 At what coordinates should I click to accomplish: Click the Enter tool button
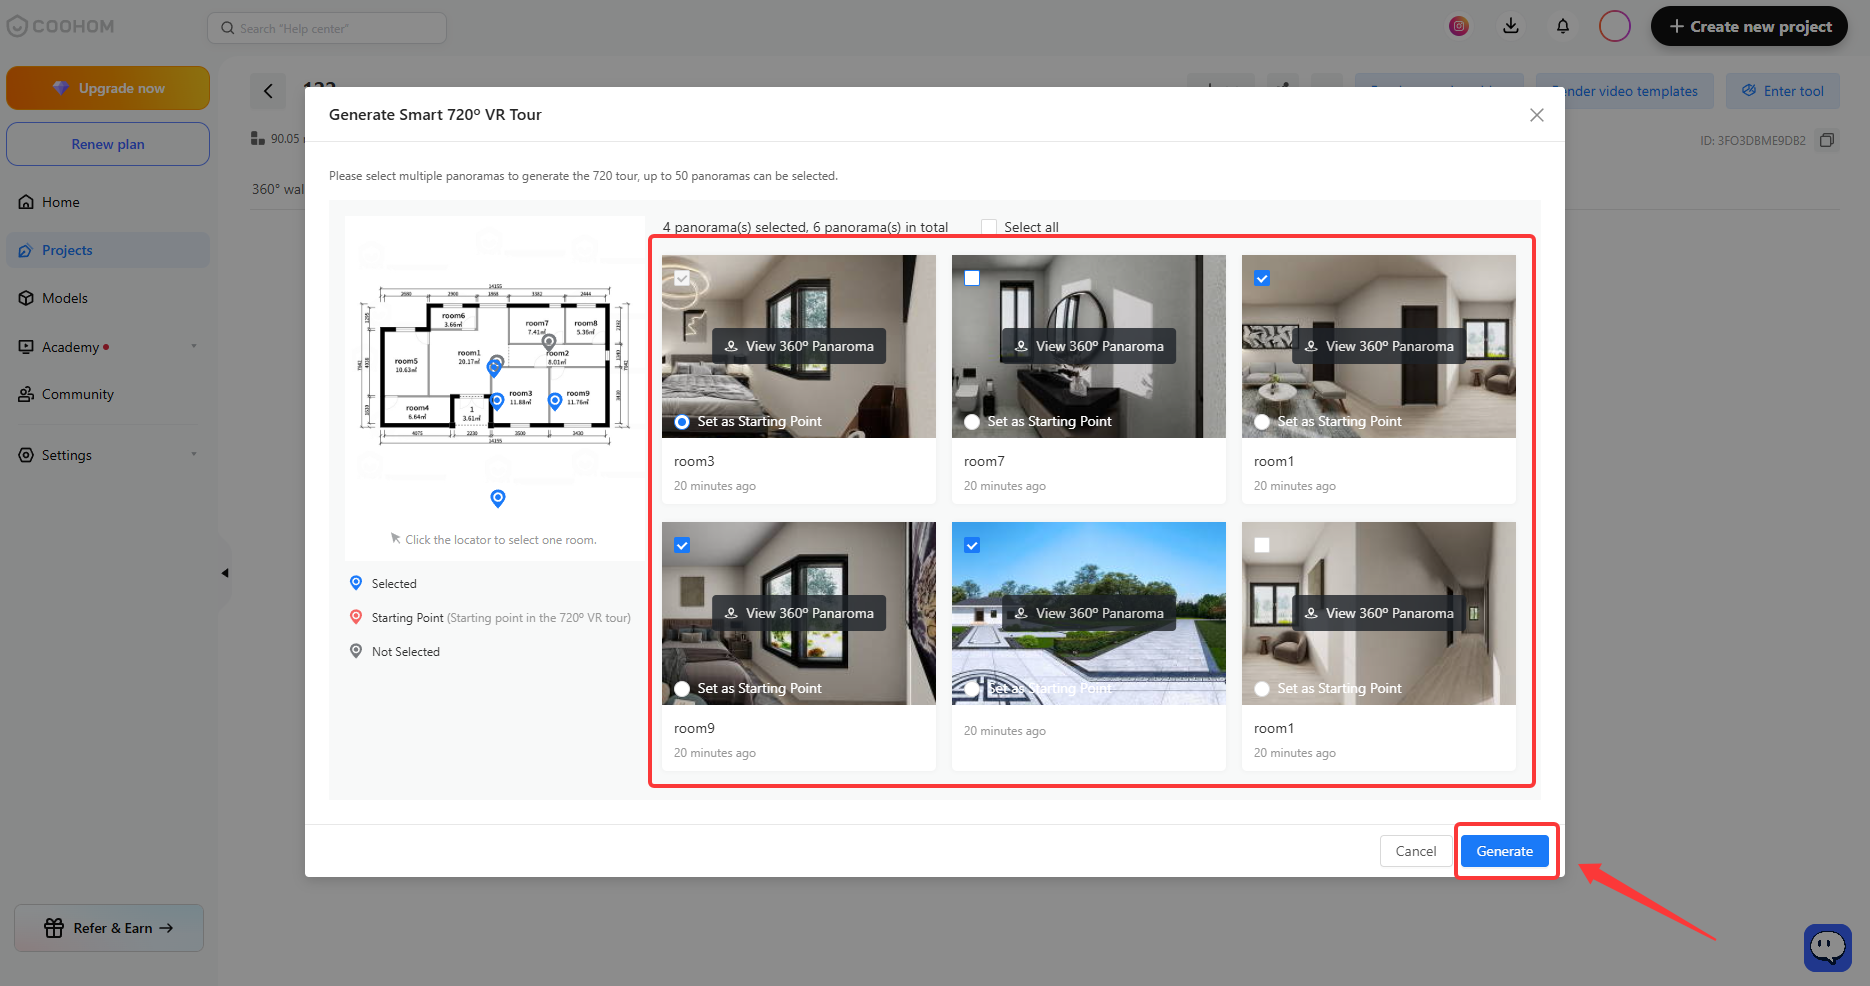pyautogui.click(x=1782, y=91)
